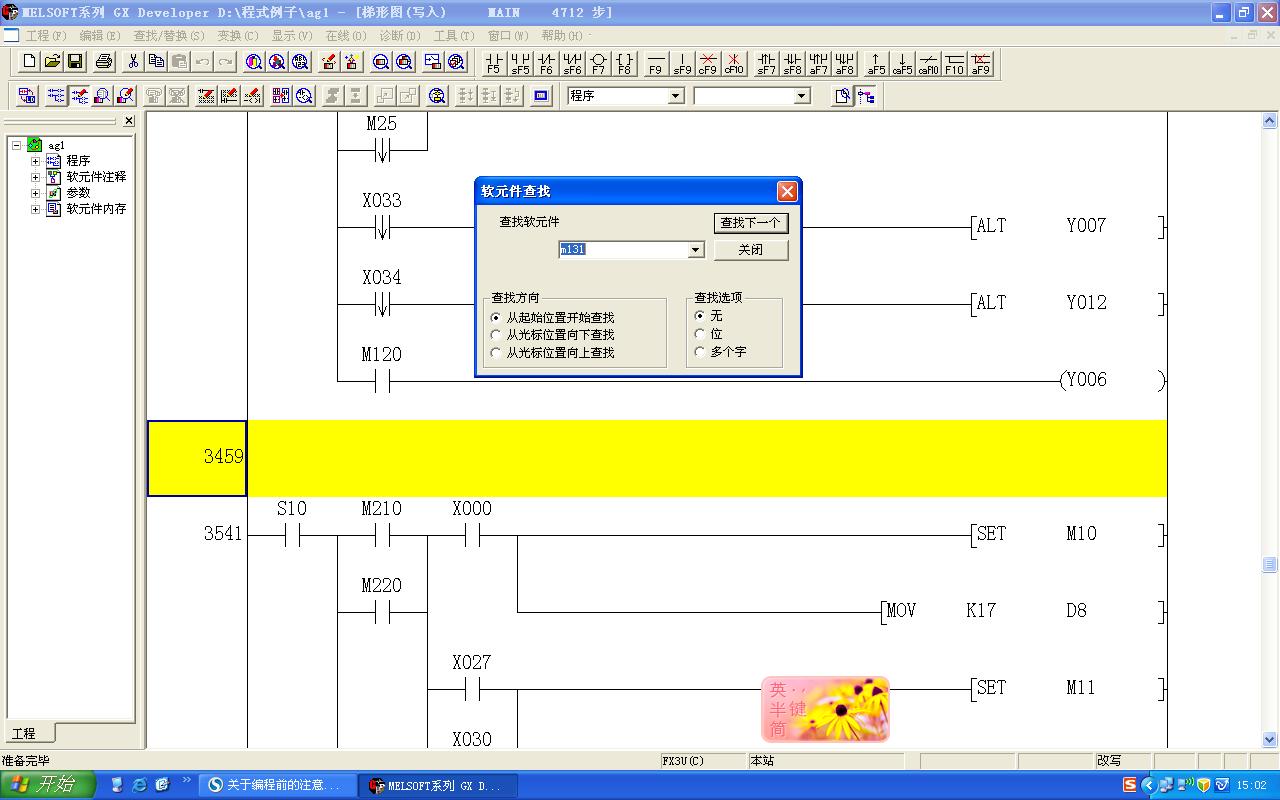This screenshot has height=800, width=1280.
Task: Insert normally open contact (F5)
Action: 493,63
